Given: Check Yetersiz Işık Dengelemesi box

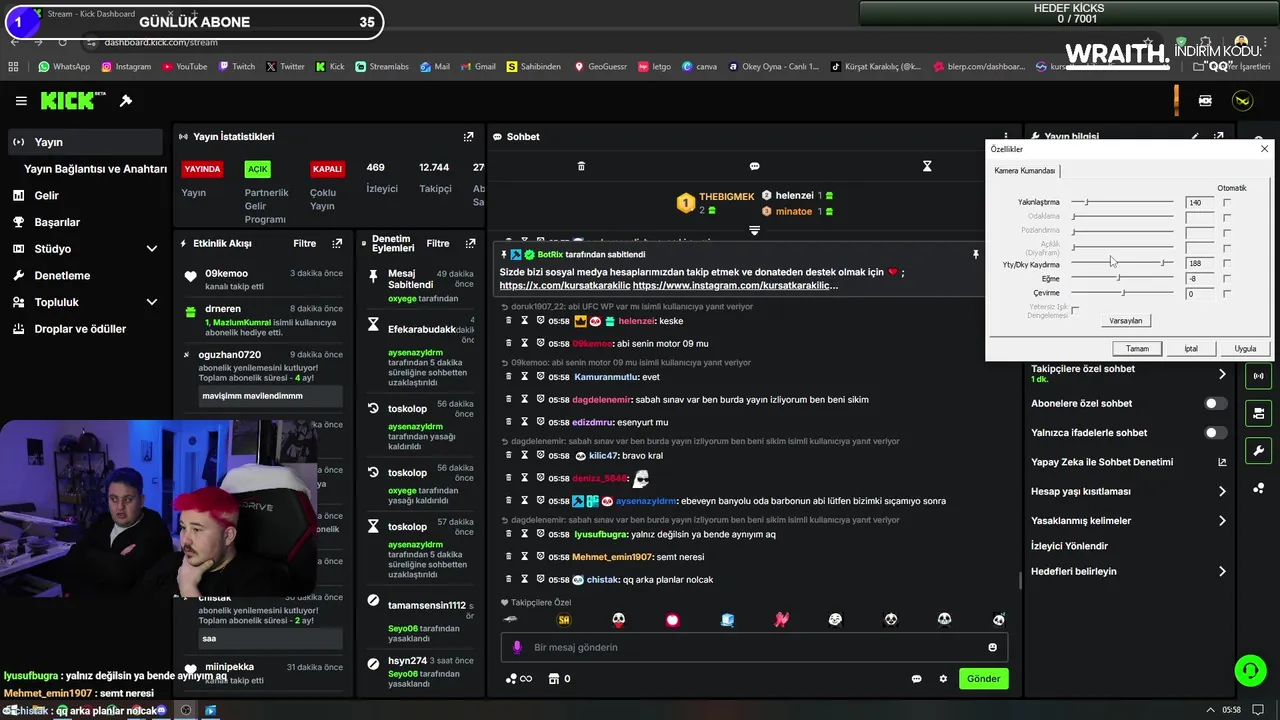Looking at the screenshot, I should tap(1075, 310).
